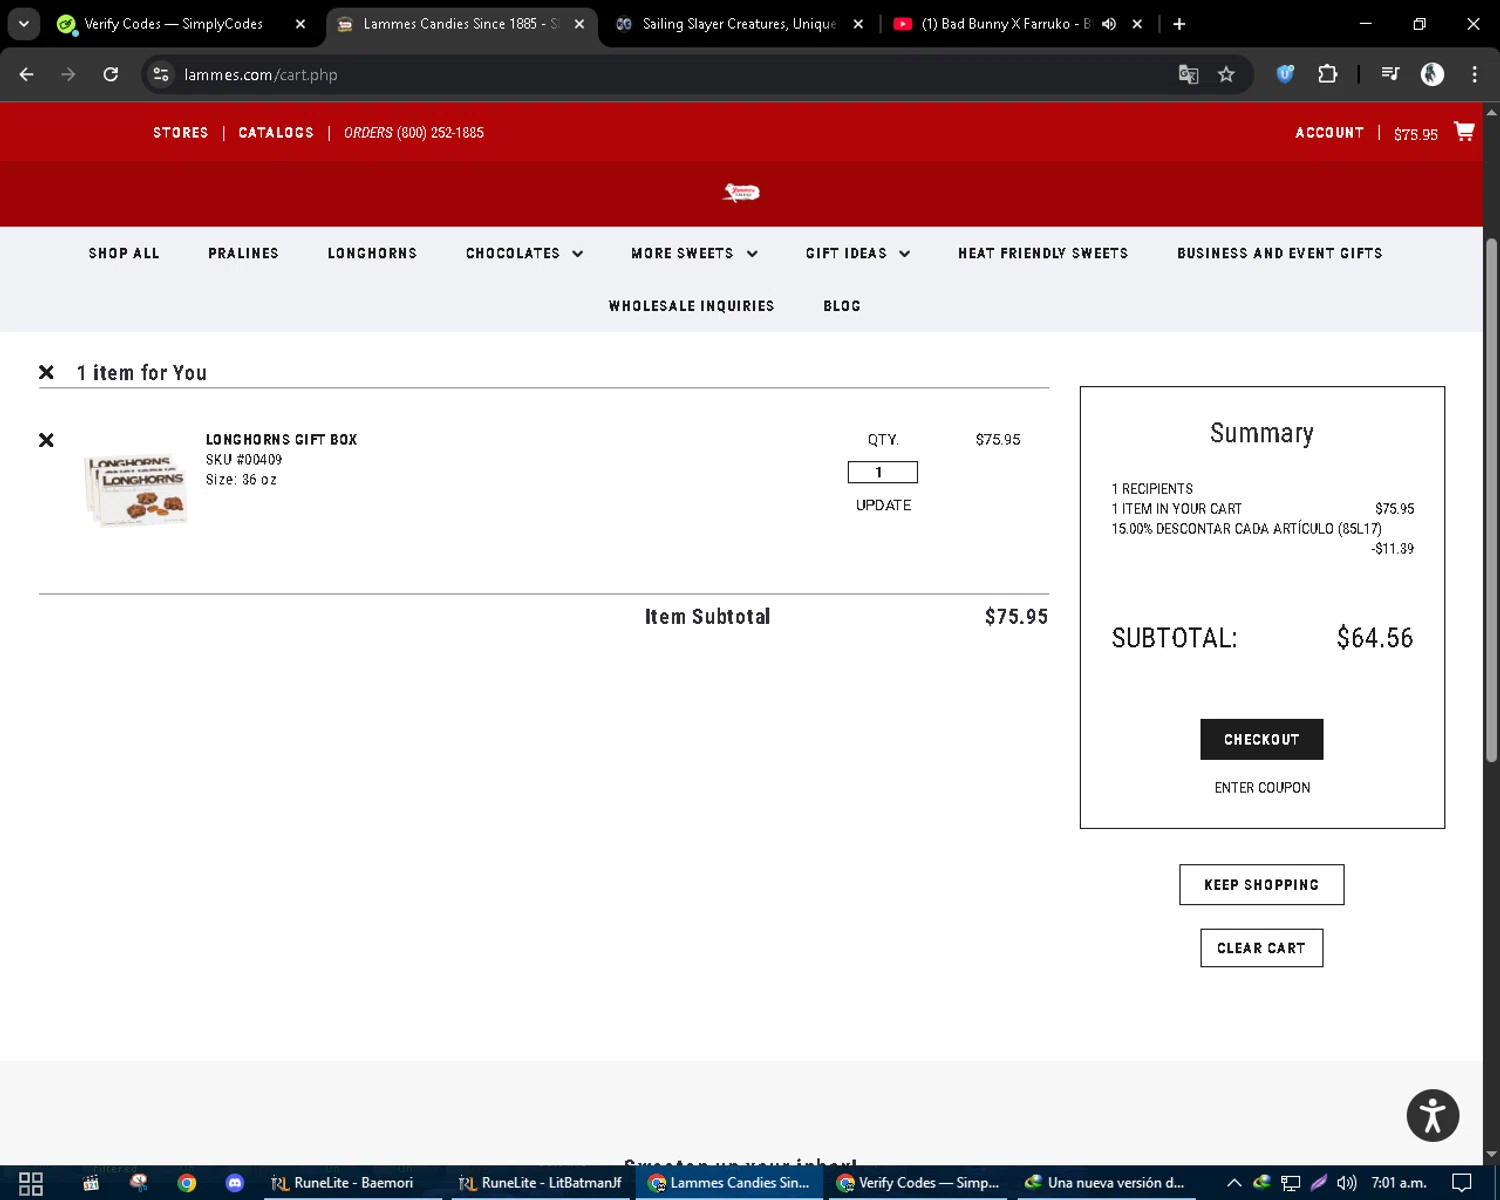Click the Checkout button

[x=1261, y=739]
